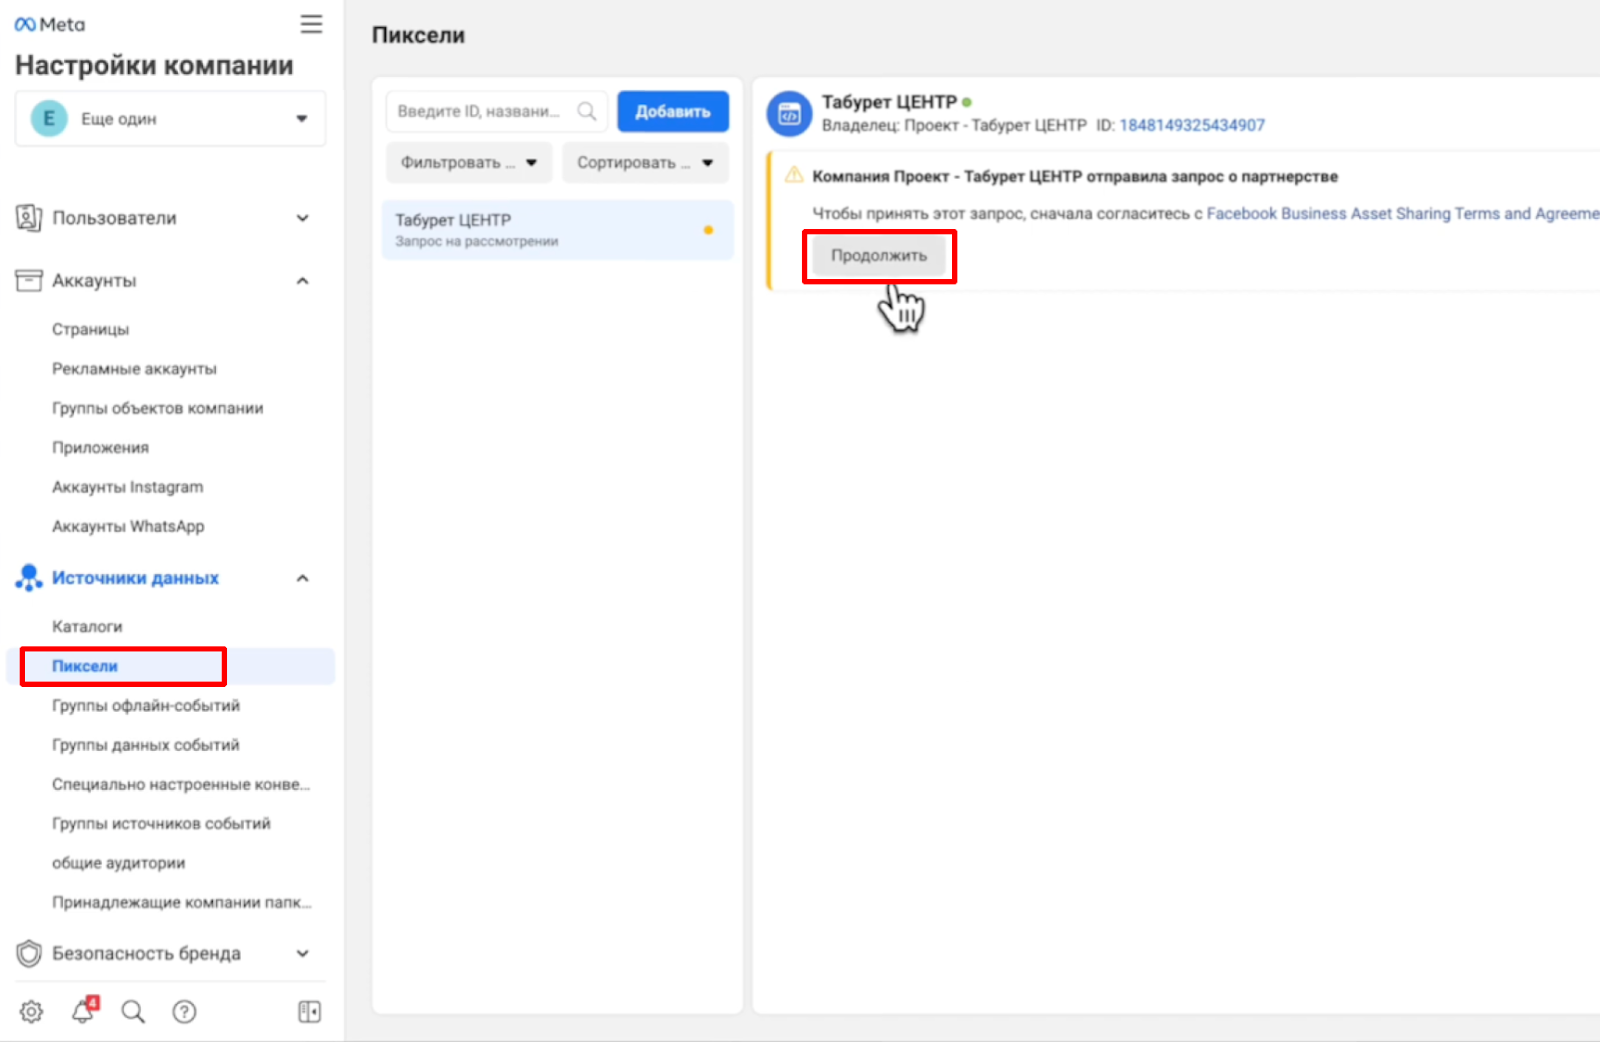Open Рекламные аккаунты
1600x1042 pixels.
(134, 369)
